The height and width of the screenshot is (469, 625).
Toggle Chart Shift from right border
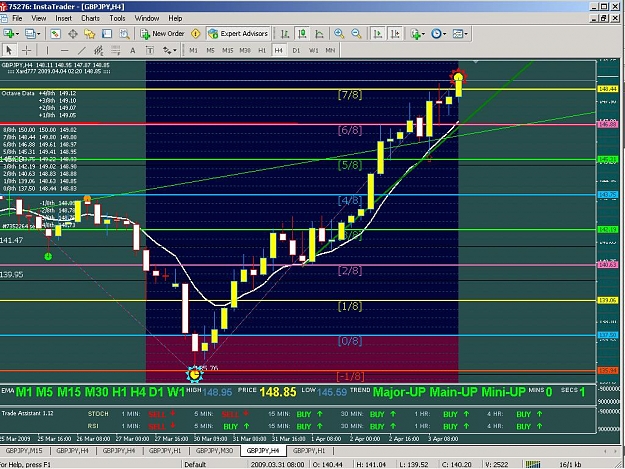tap(395, 34)
